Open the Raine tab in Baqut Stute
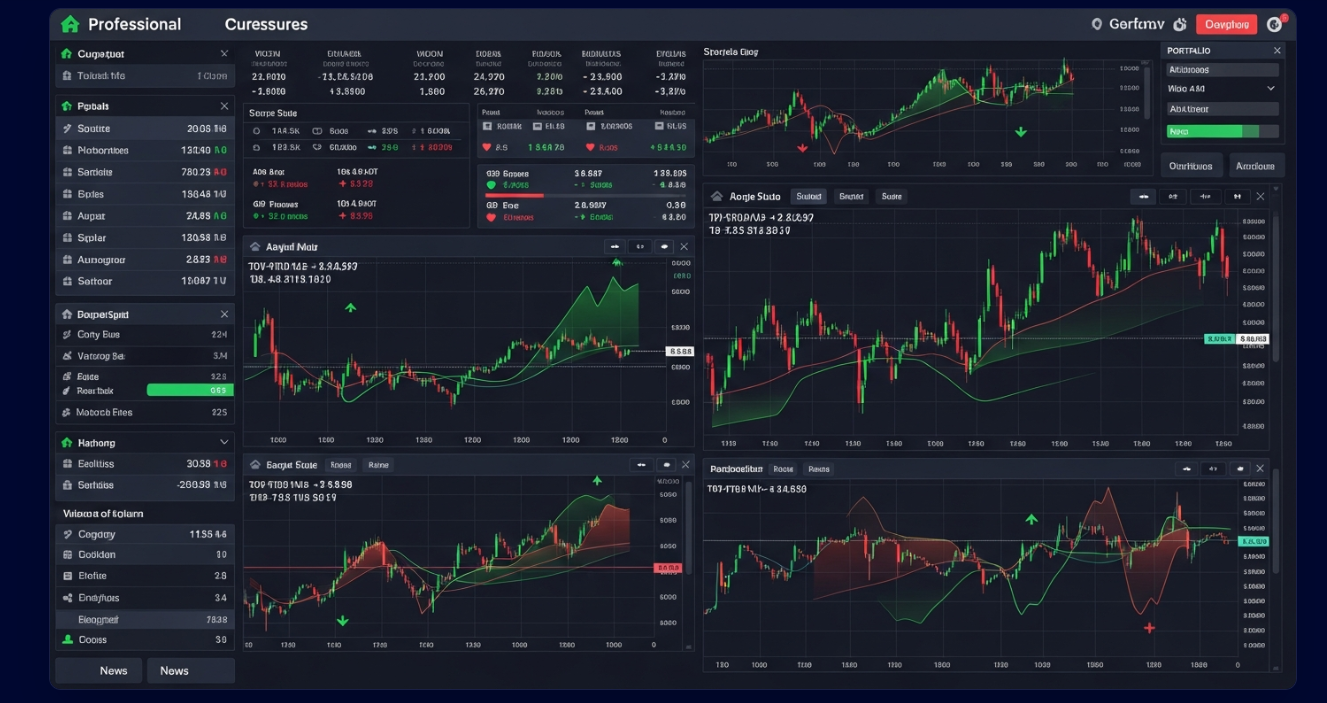Viewport: 1327px width, 703px height. click(378, 465)
